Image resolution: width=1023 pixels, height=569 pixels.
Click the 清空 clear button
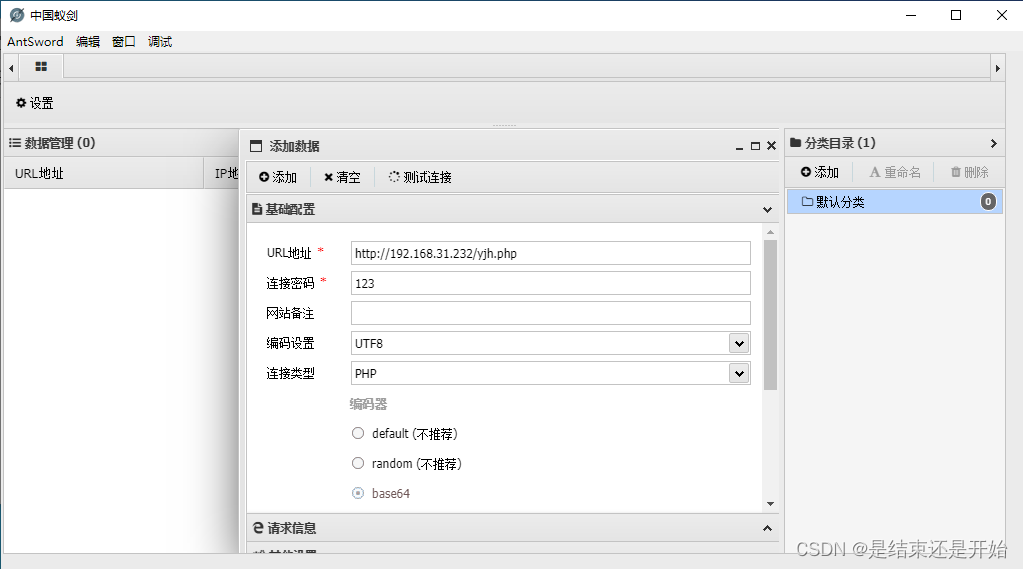pyautogui.click(x=343, y=177)
